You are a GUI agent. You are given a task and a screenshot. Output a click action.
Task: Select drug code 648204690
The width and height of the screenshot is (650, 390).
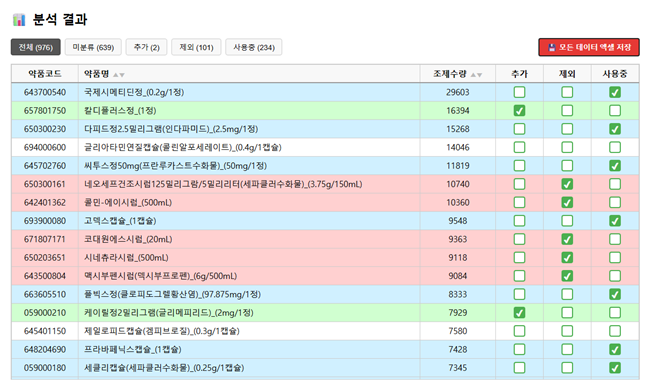[x=45, y=349]
